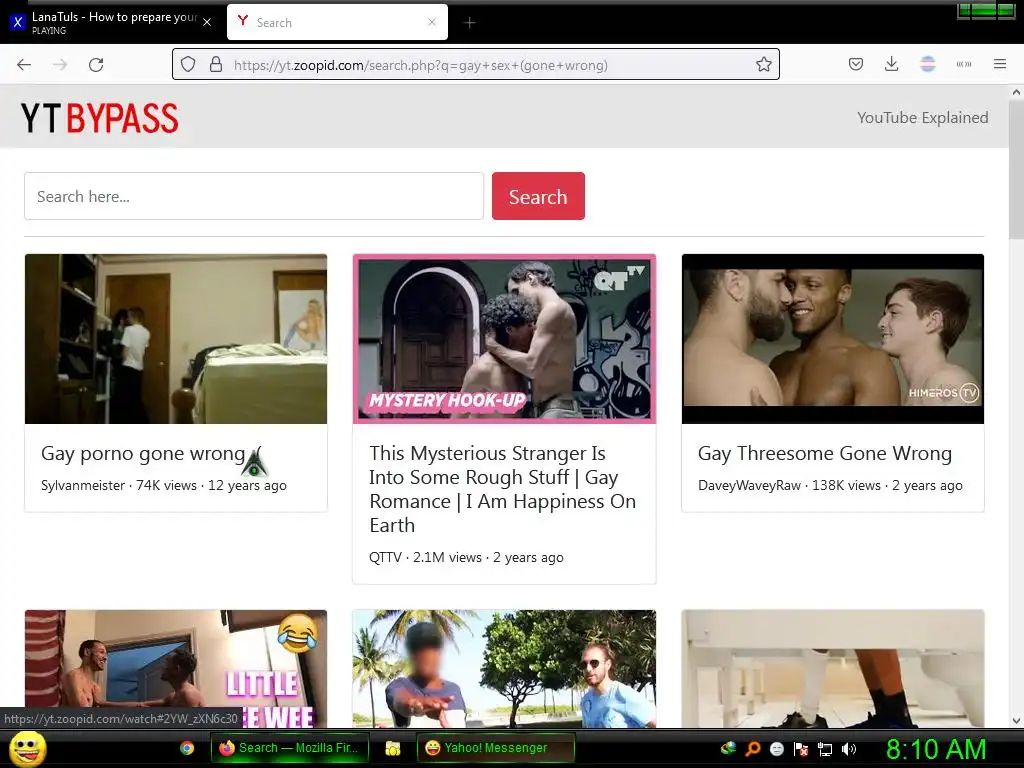Open the Firefox hamburger menu
Screen dimensions: 1024x768
coord(1000,64)
